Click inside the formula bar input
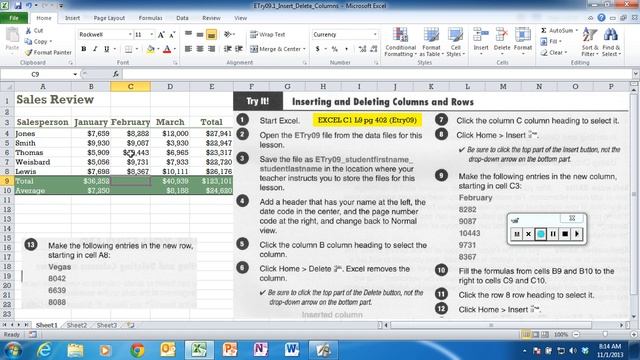 (378, 74)
